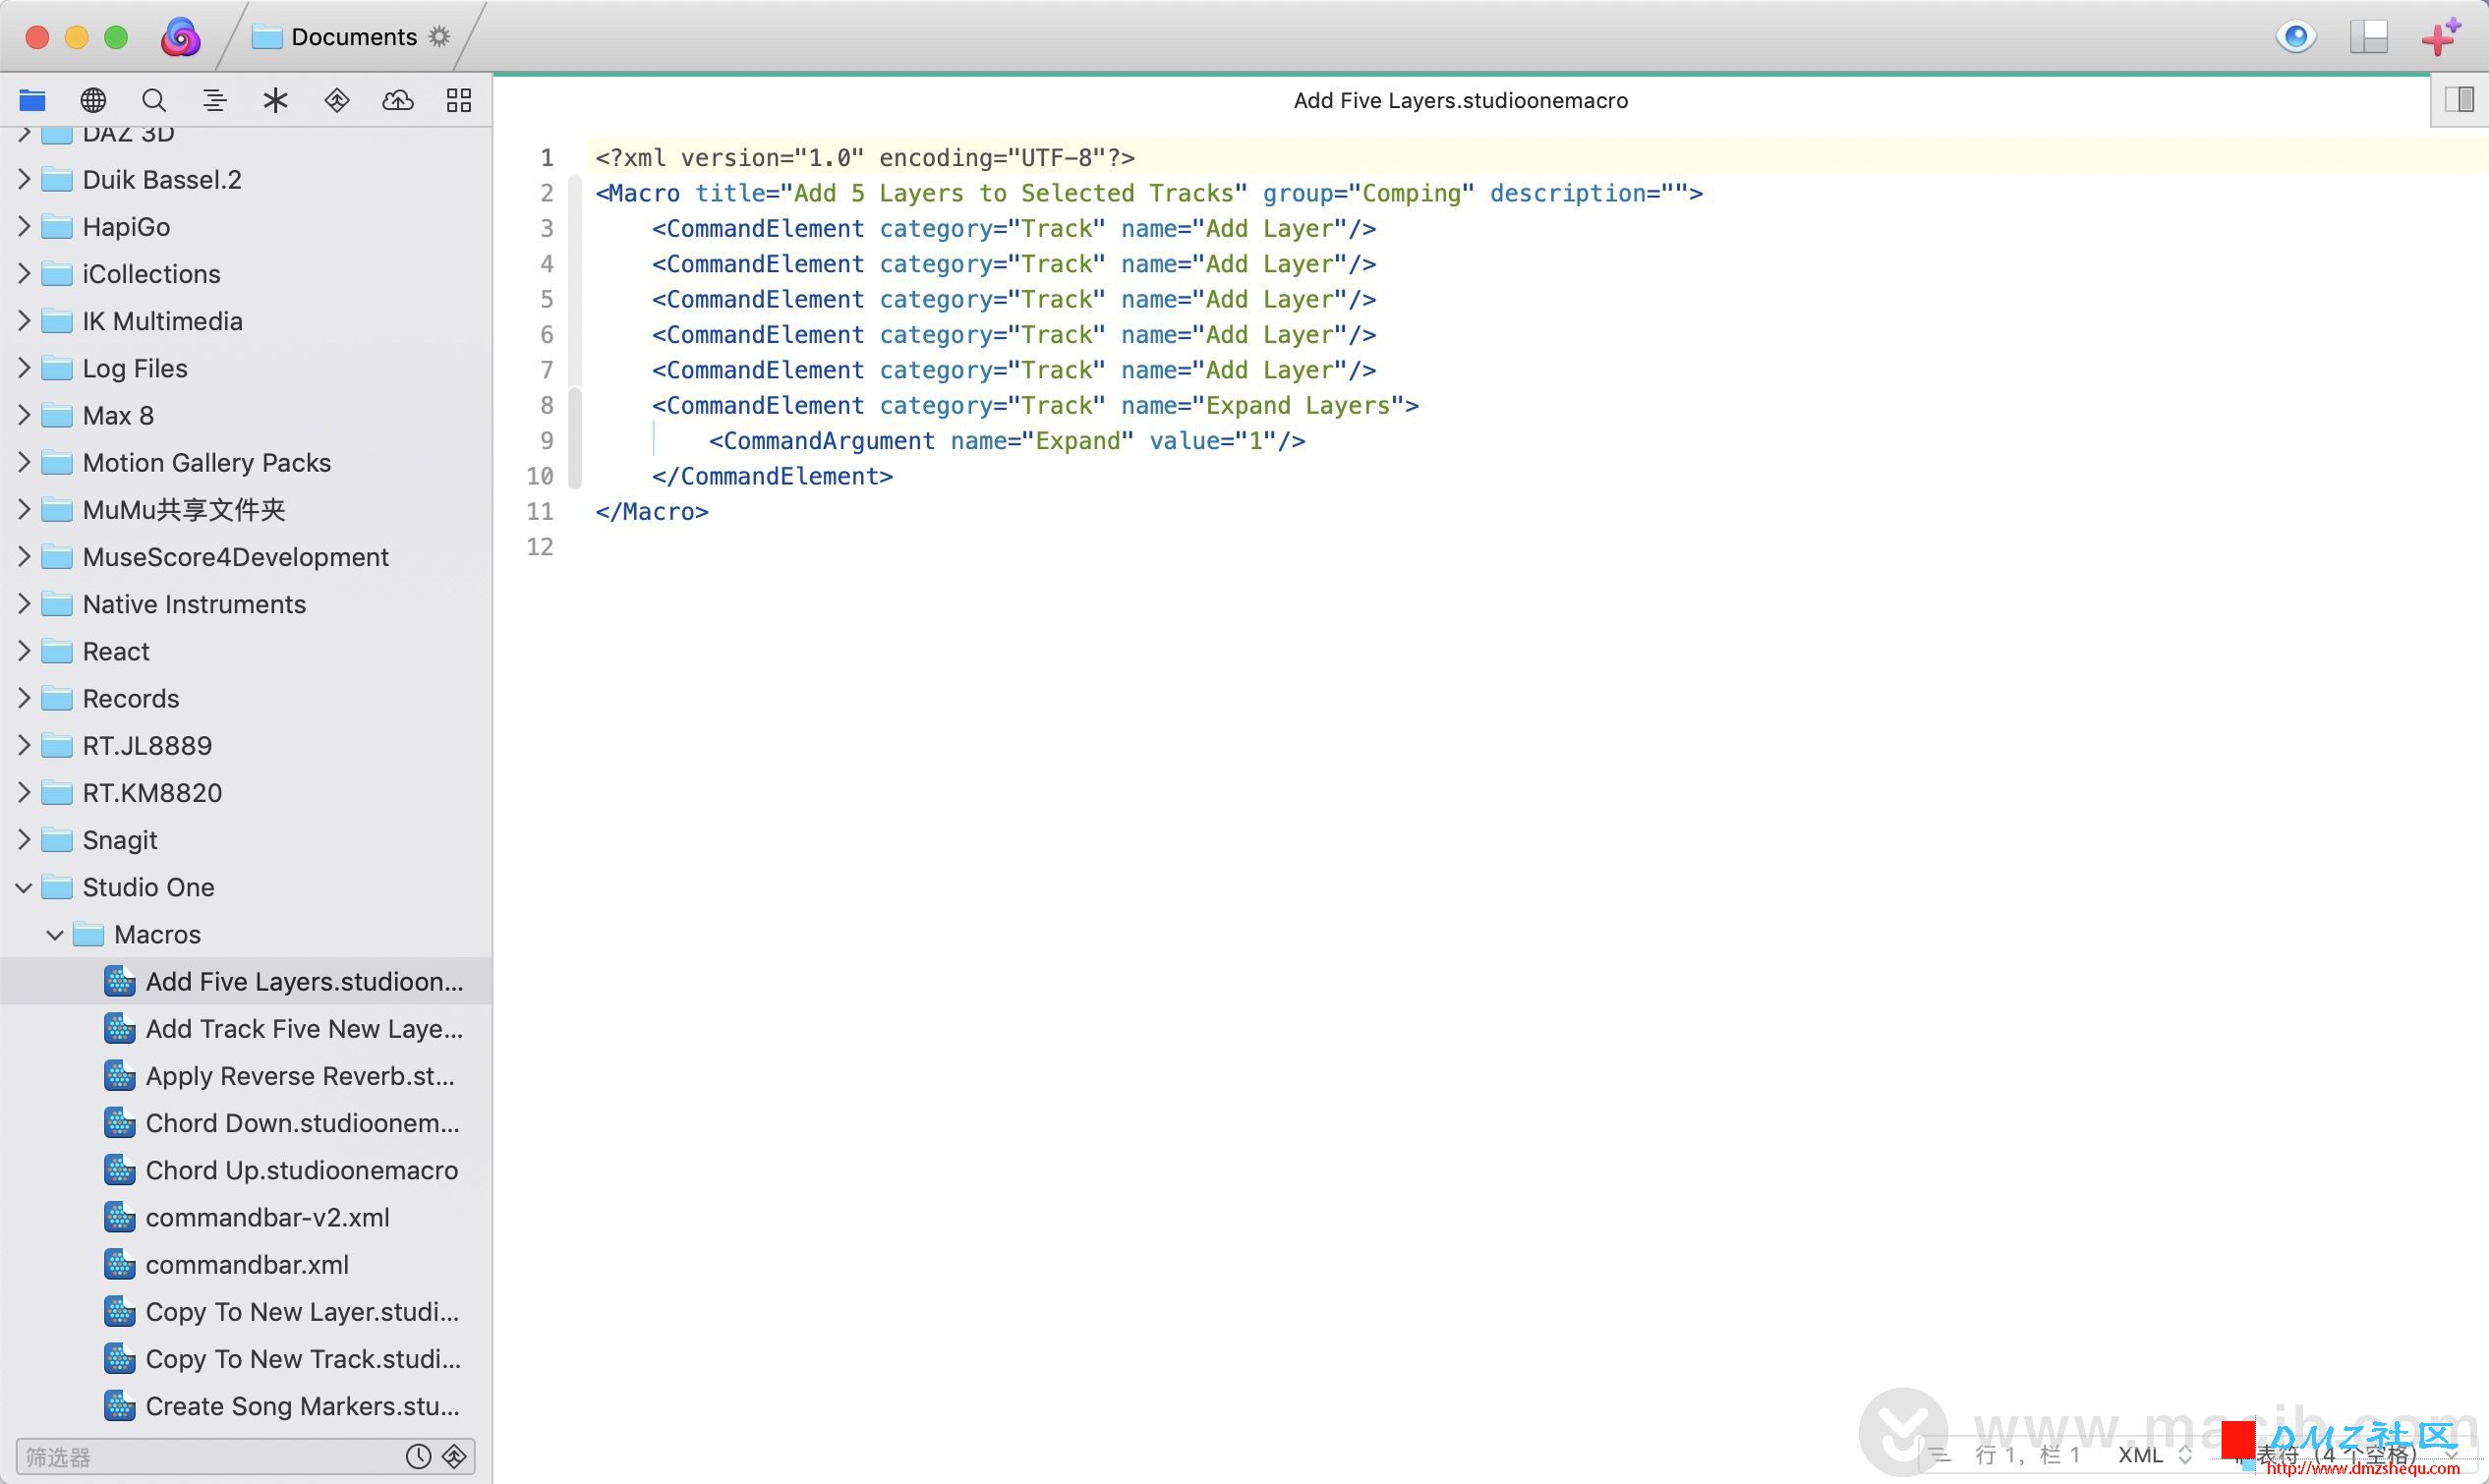The width and height of the screenshot is (2489, 1484).
Task: Open commandbar.xml file
Action: [246, 1264]
